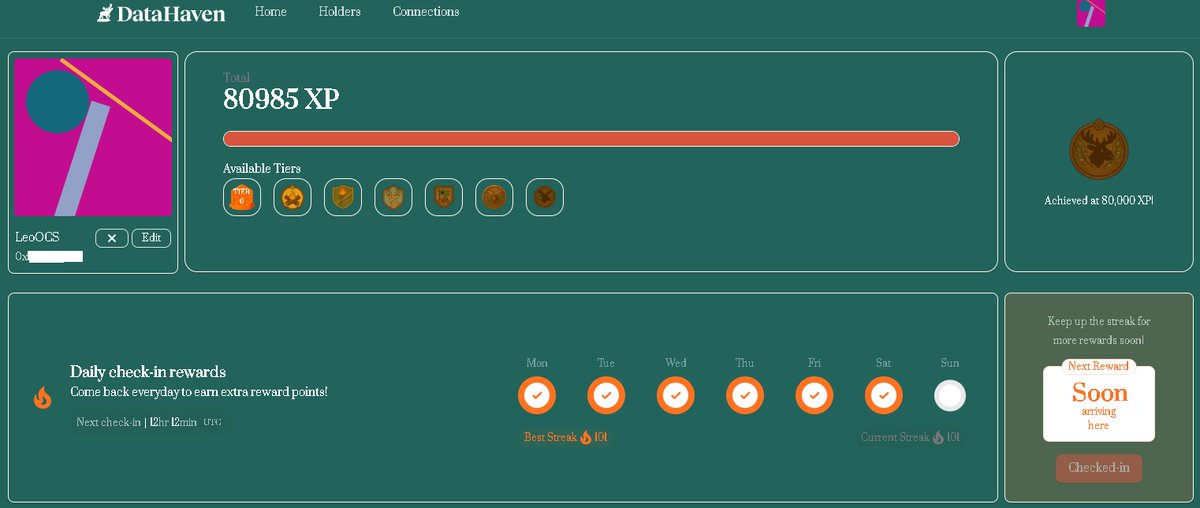Click the Next check-in timer text
The height and width of the screenshot is (508, 1200).
point(148,422)
